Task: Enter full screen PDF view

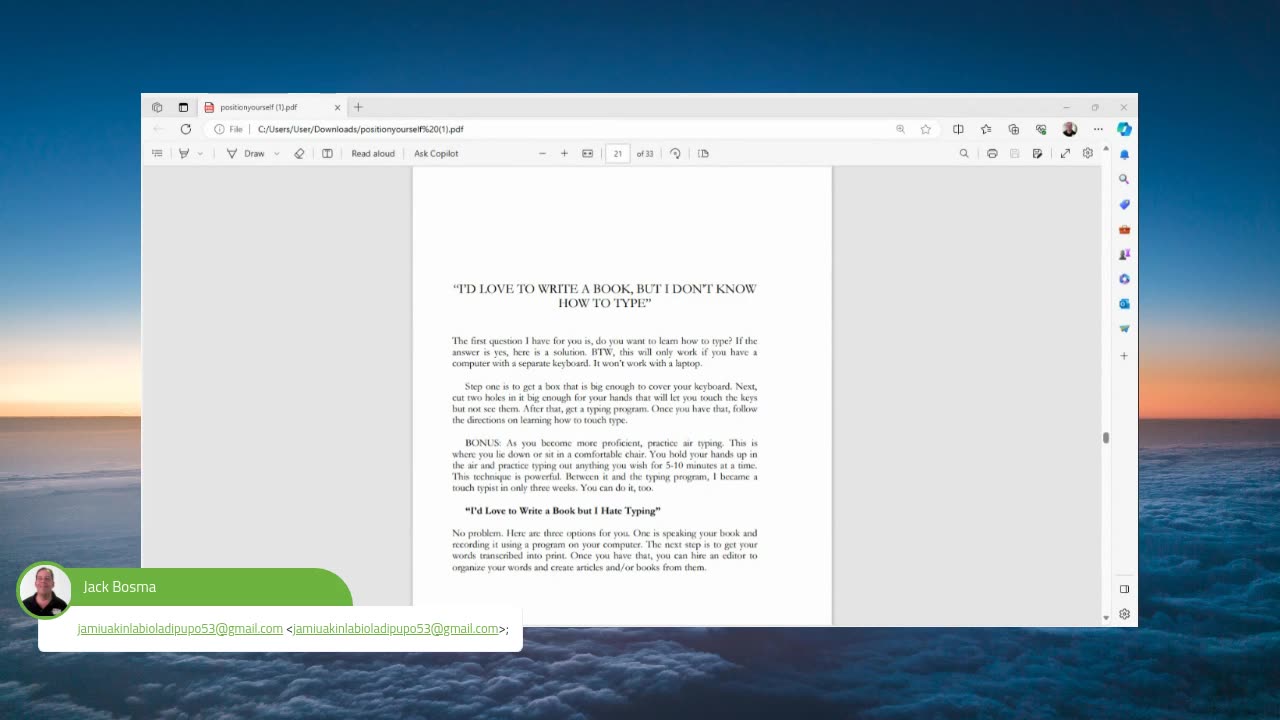Action: pyautogui.click(x=1065, y=153)
